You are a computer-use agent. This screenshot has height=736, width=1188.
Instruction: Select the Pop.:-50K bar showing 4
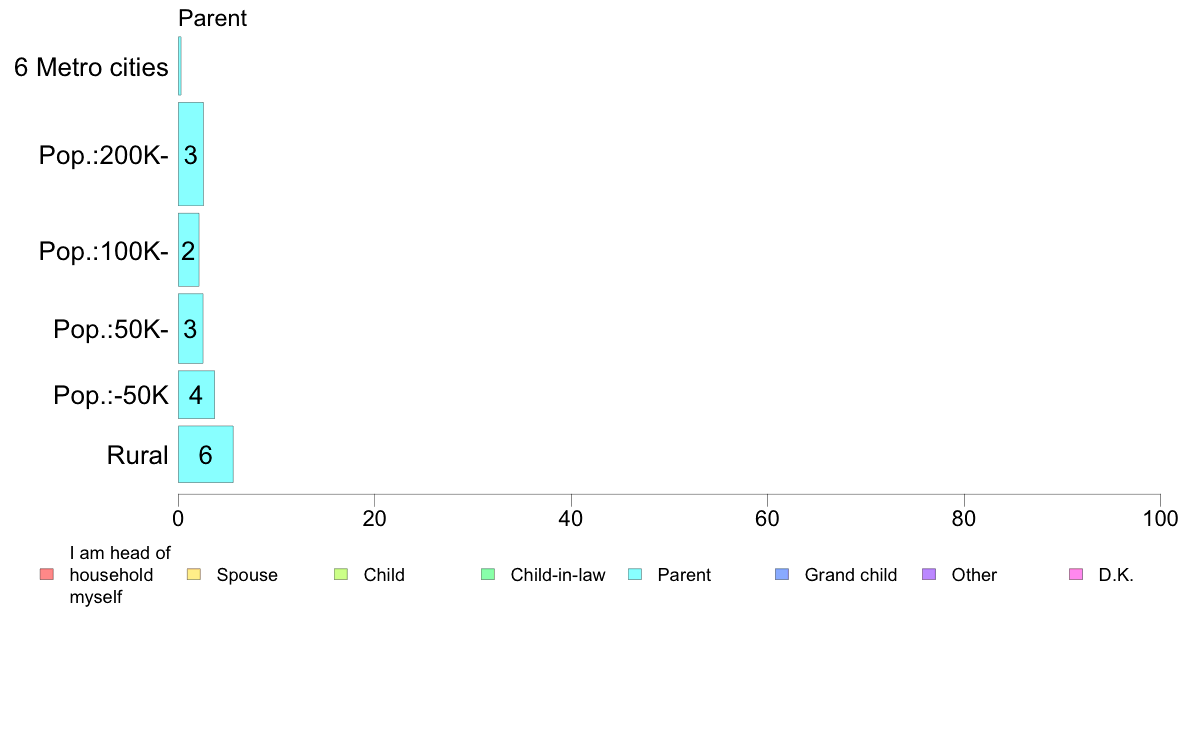pos(196,394)
